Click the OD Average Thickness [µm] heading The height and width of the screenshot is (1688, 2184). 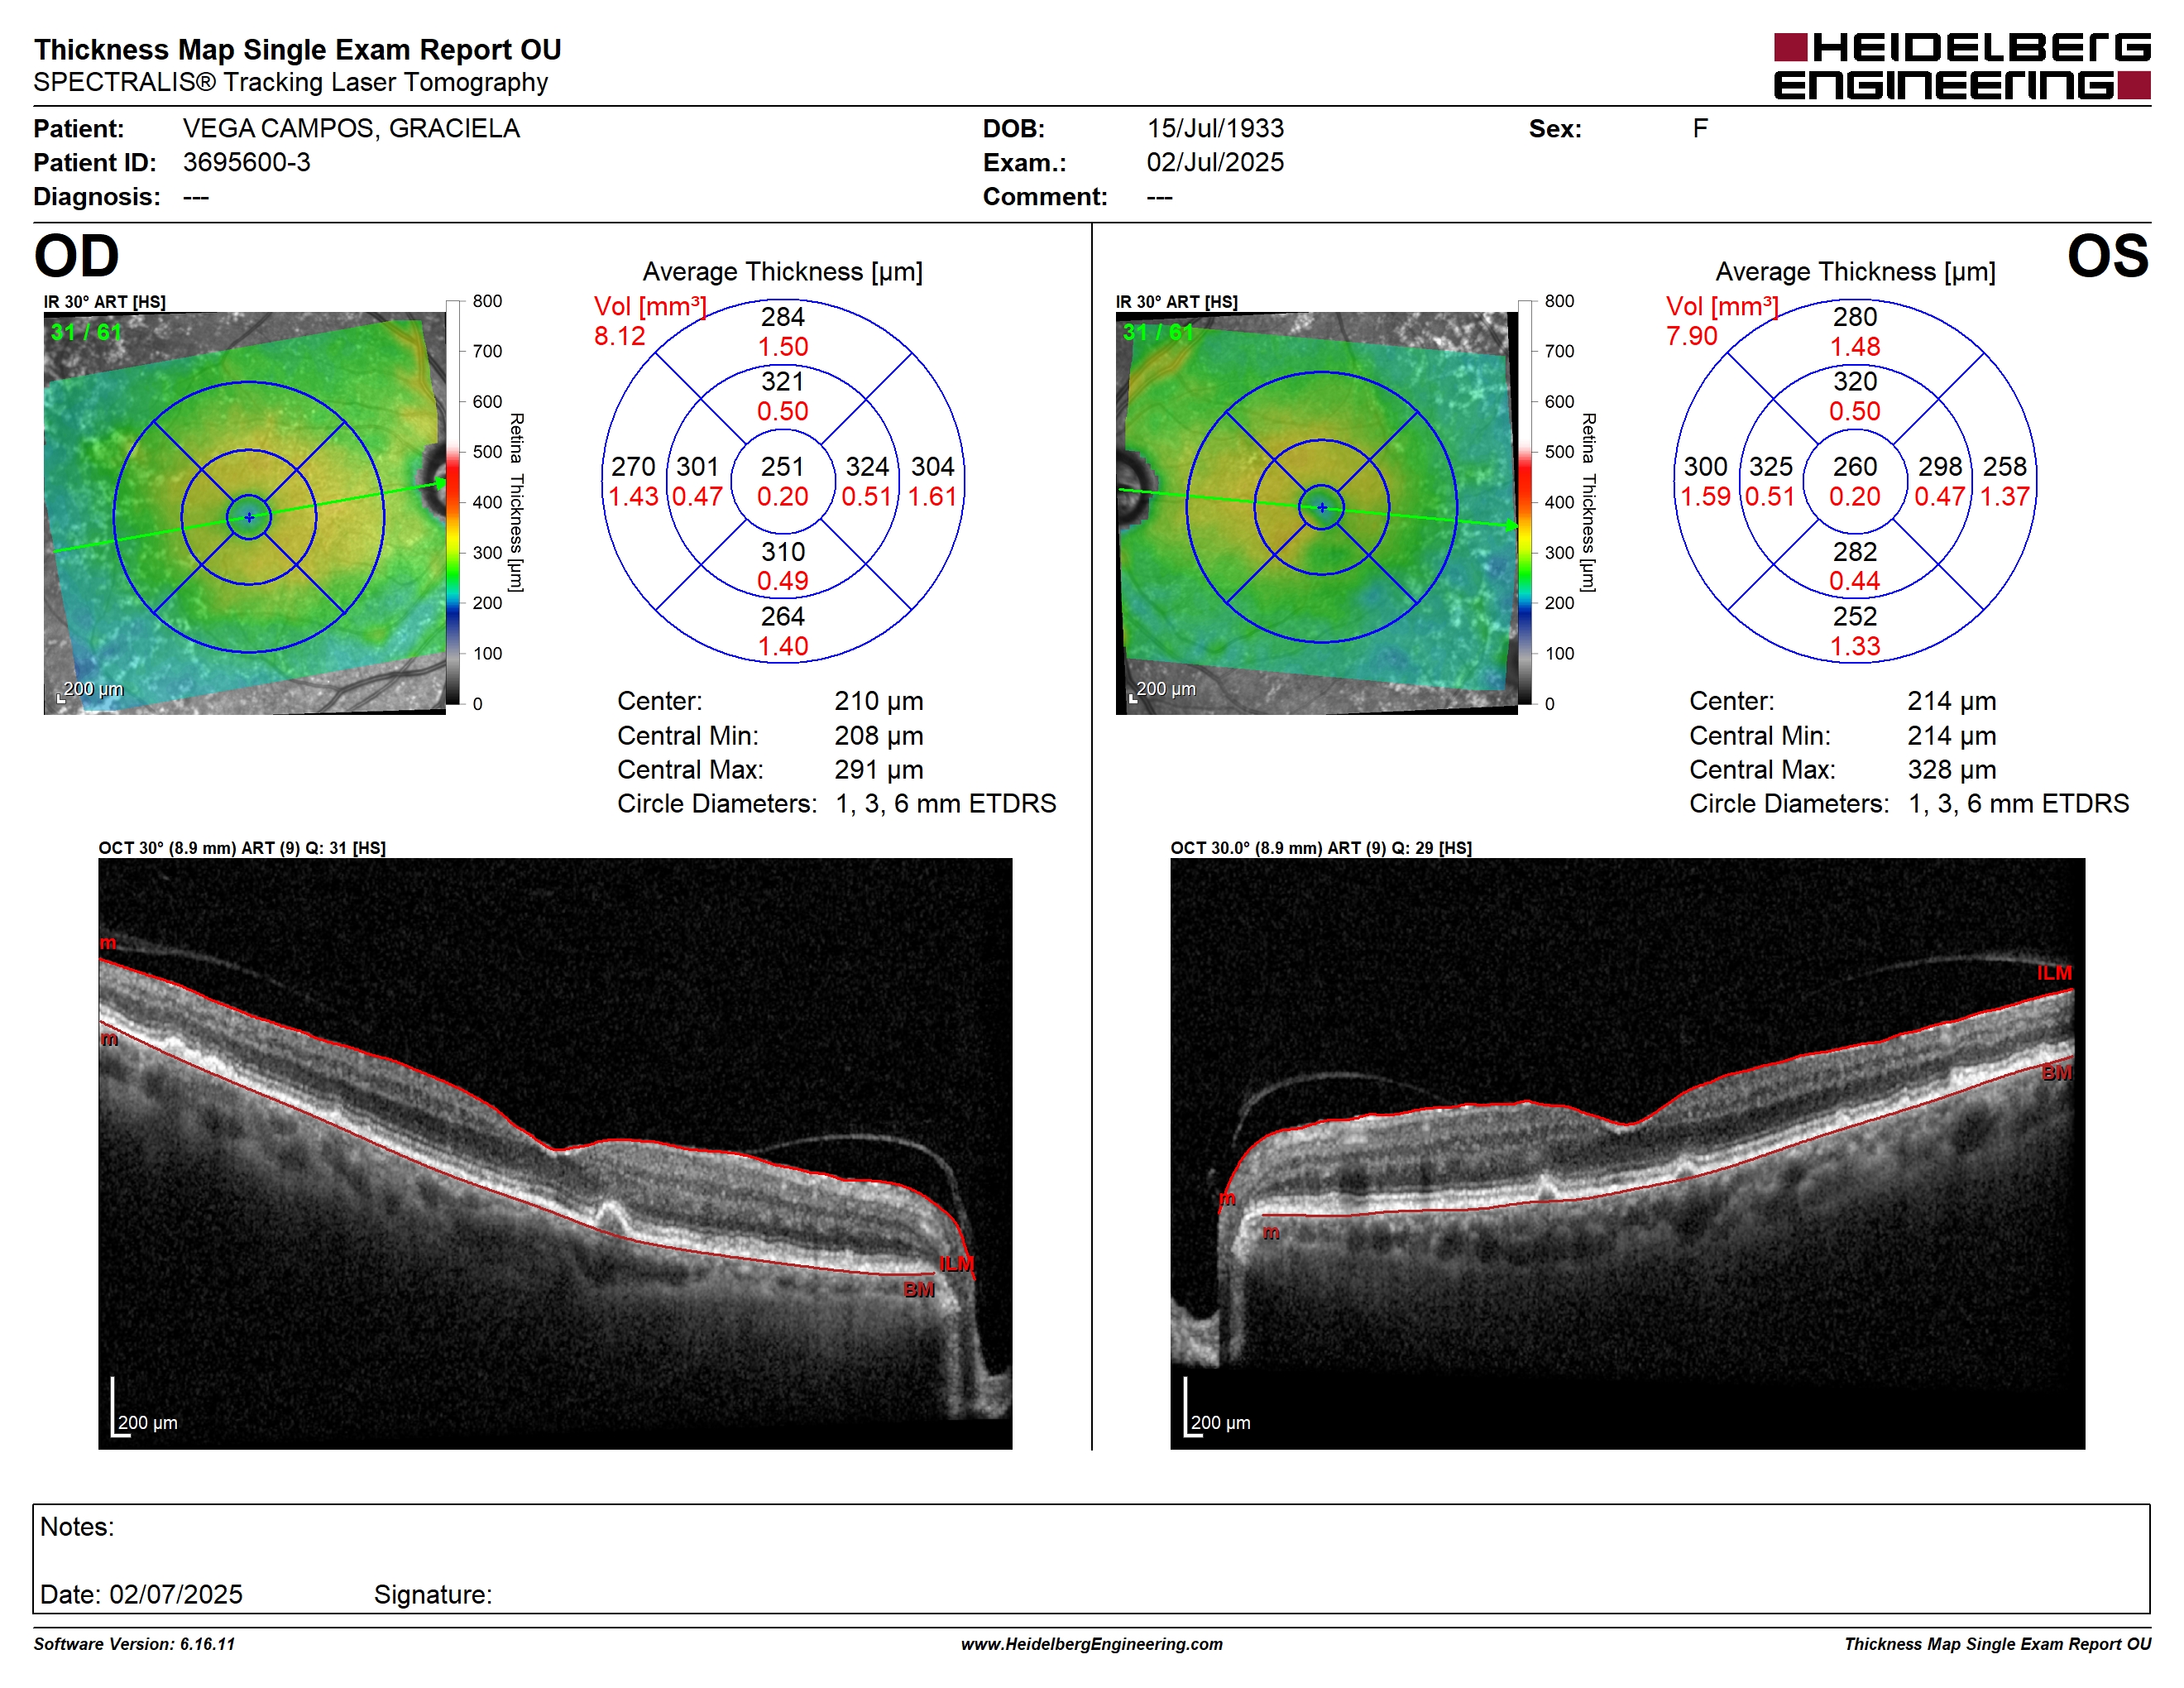[782, 272]
